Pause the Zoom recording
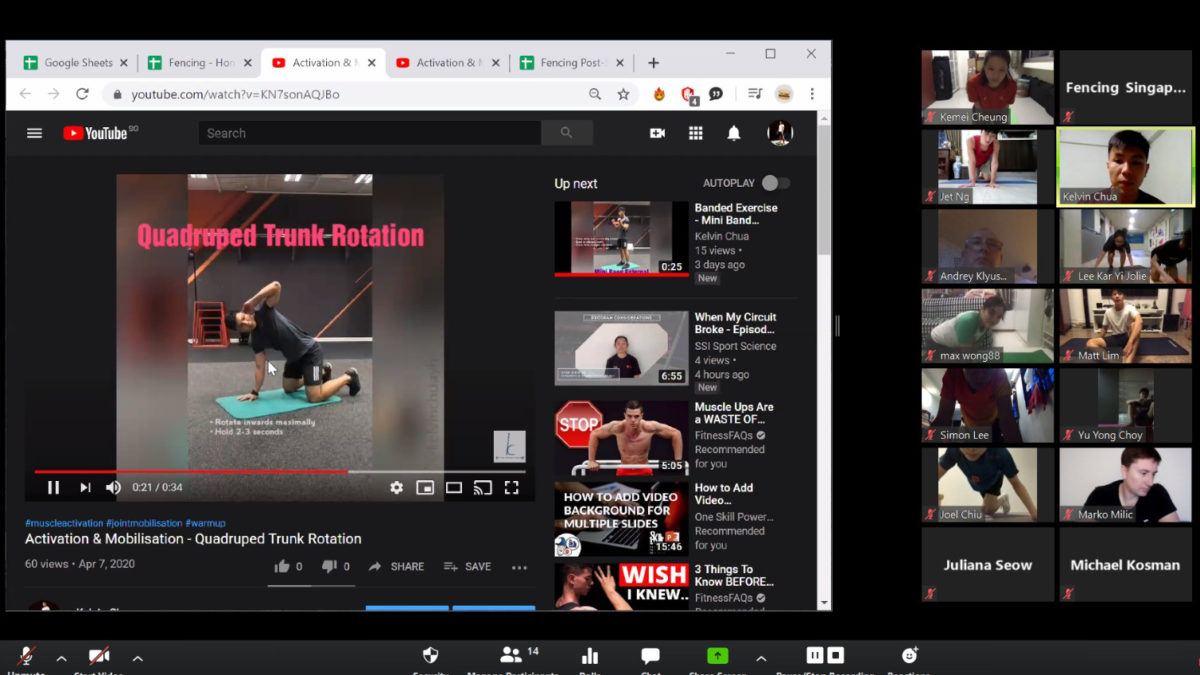 click(x=815, y=656)
